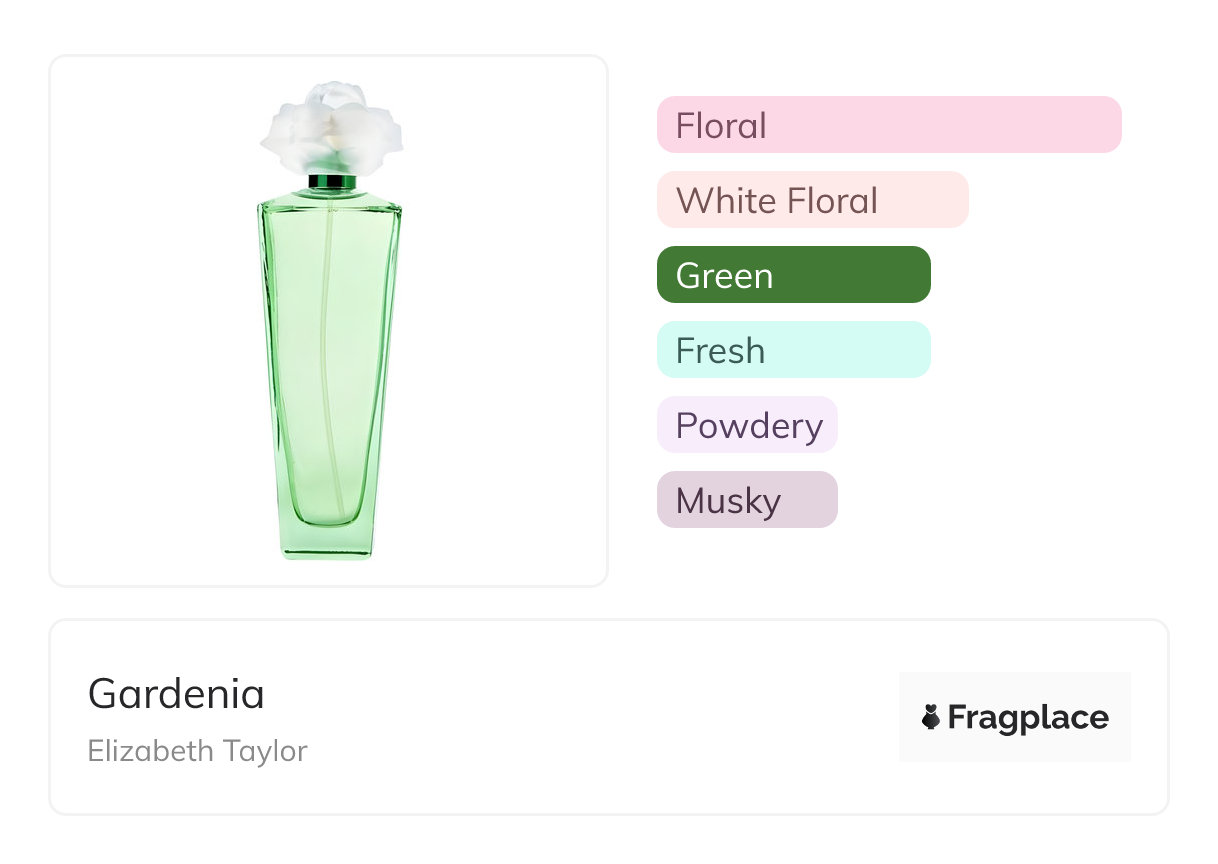
Task: Click the Fragplace bottle logo icon
Action: 931,717
